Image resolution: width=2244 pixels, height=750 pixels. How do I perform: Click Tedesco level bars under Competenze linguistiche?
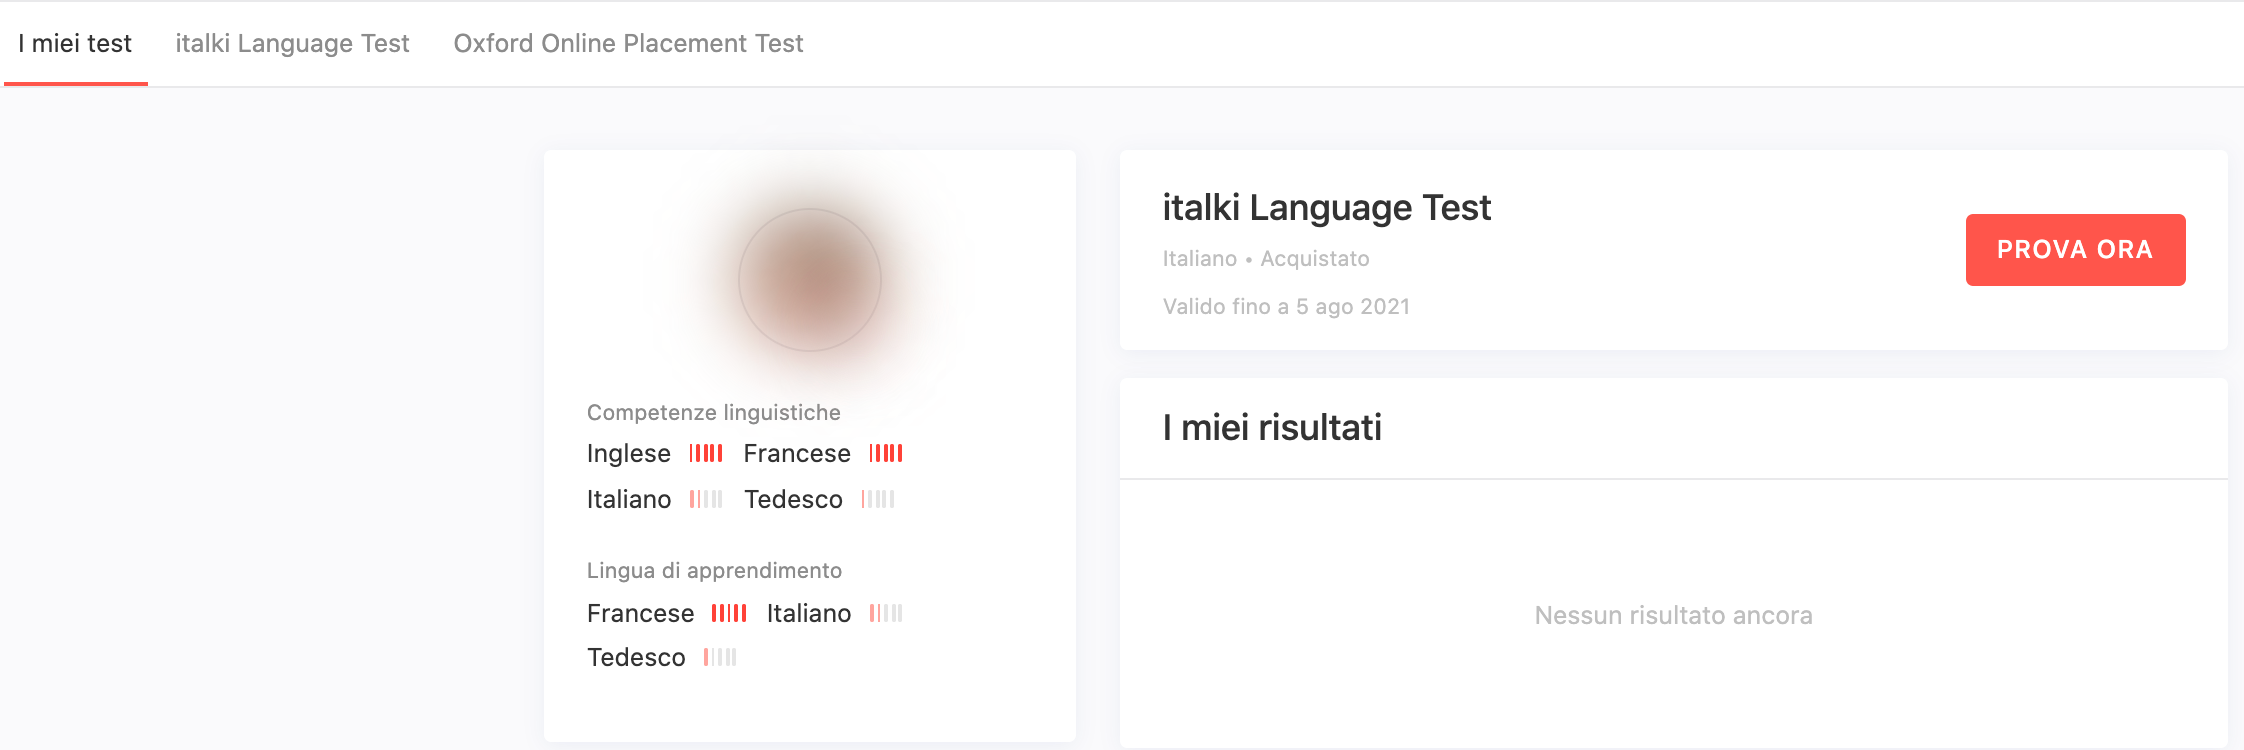(x=878, y=499)
